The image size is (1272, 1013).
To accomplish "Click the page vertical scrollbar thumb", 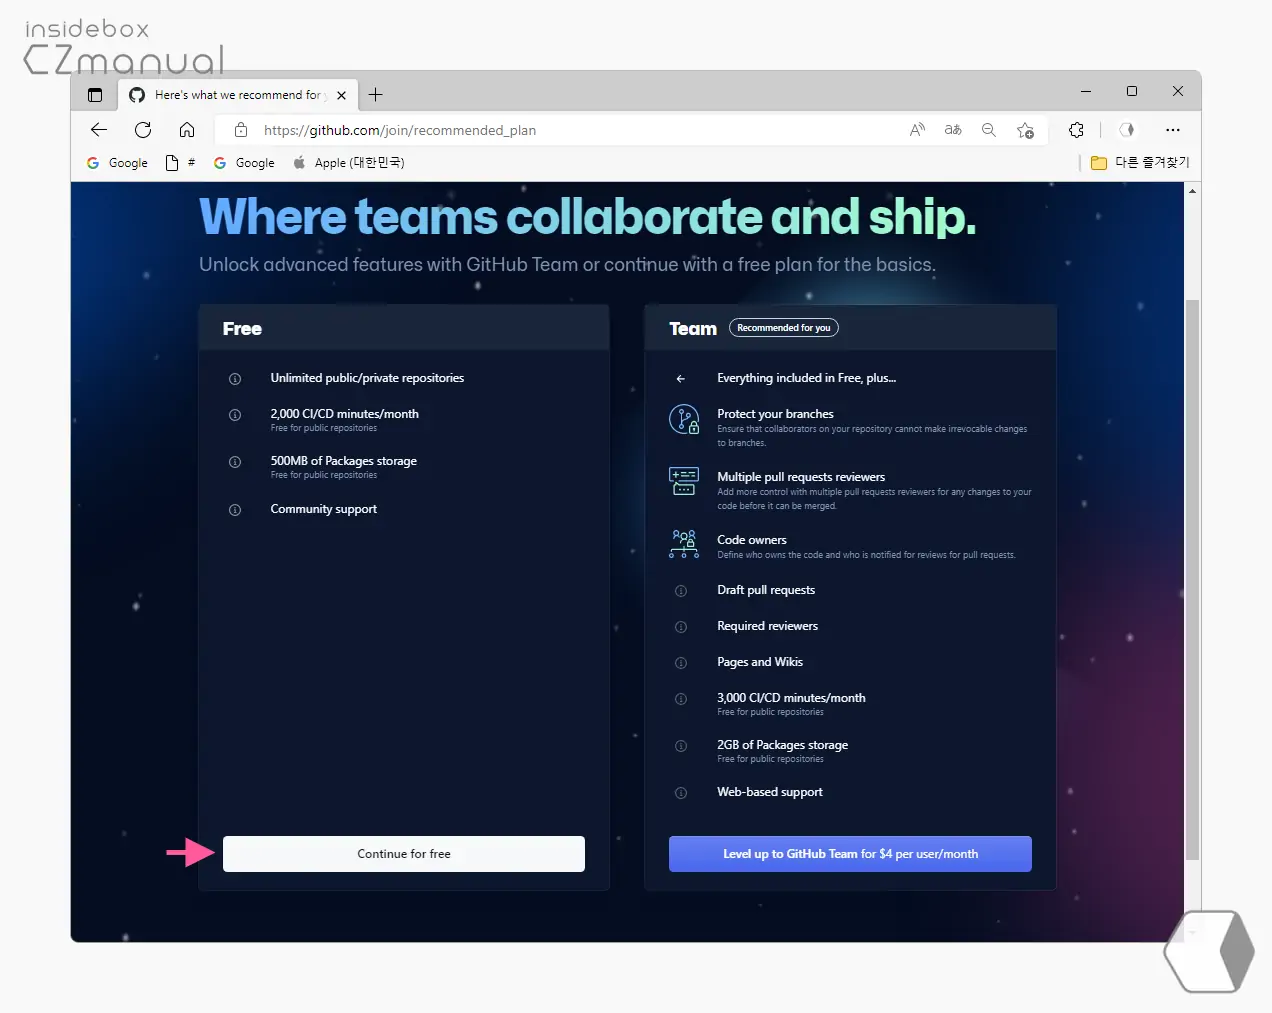I will tap(1192, 580).
